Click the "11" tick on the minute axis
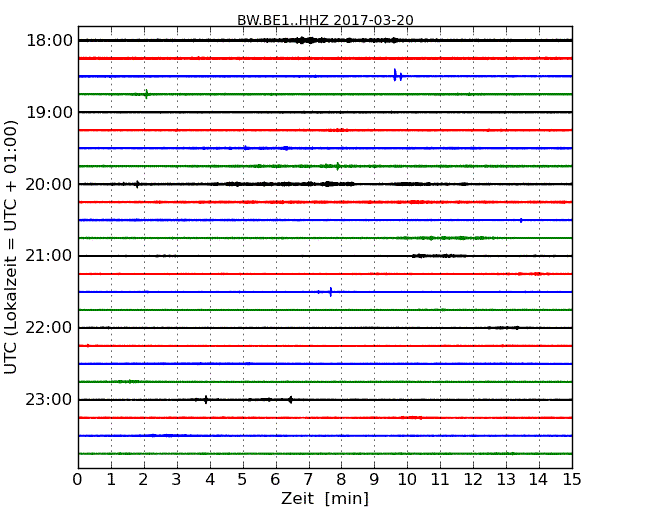The width and height of the screenshot is (650, 520). [440, 479]
